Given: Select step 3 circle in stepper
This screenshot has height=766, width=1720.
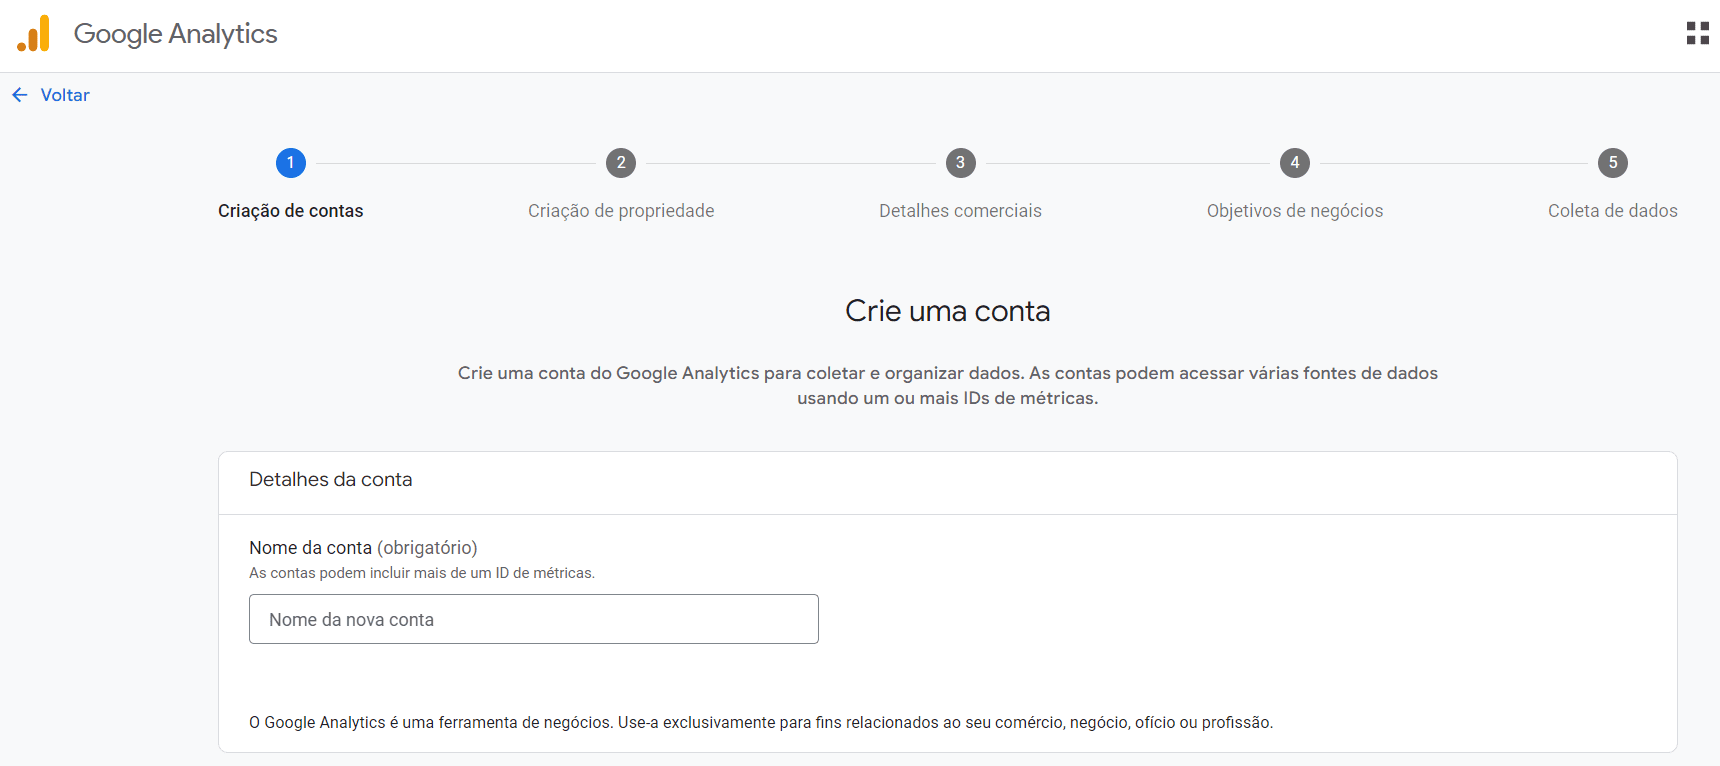Looking at the screenshot, I should (961, 163).
